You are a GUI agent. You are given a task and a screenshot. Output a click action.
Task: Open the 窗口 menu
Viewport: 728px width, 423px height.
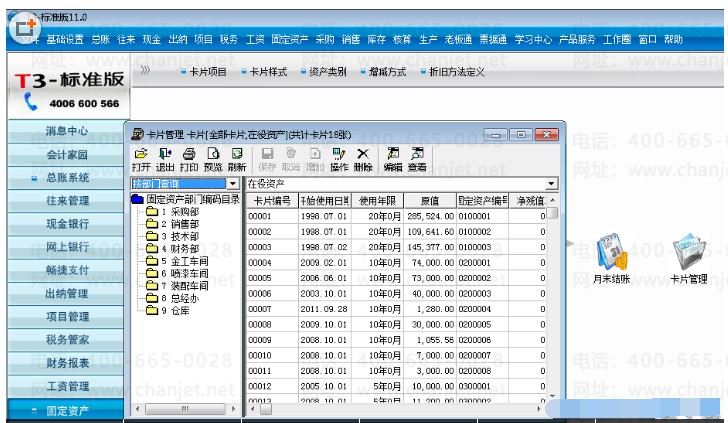click(x=648, y=39)
